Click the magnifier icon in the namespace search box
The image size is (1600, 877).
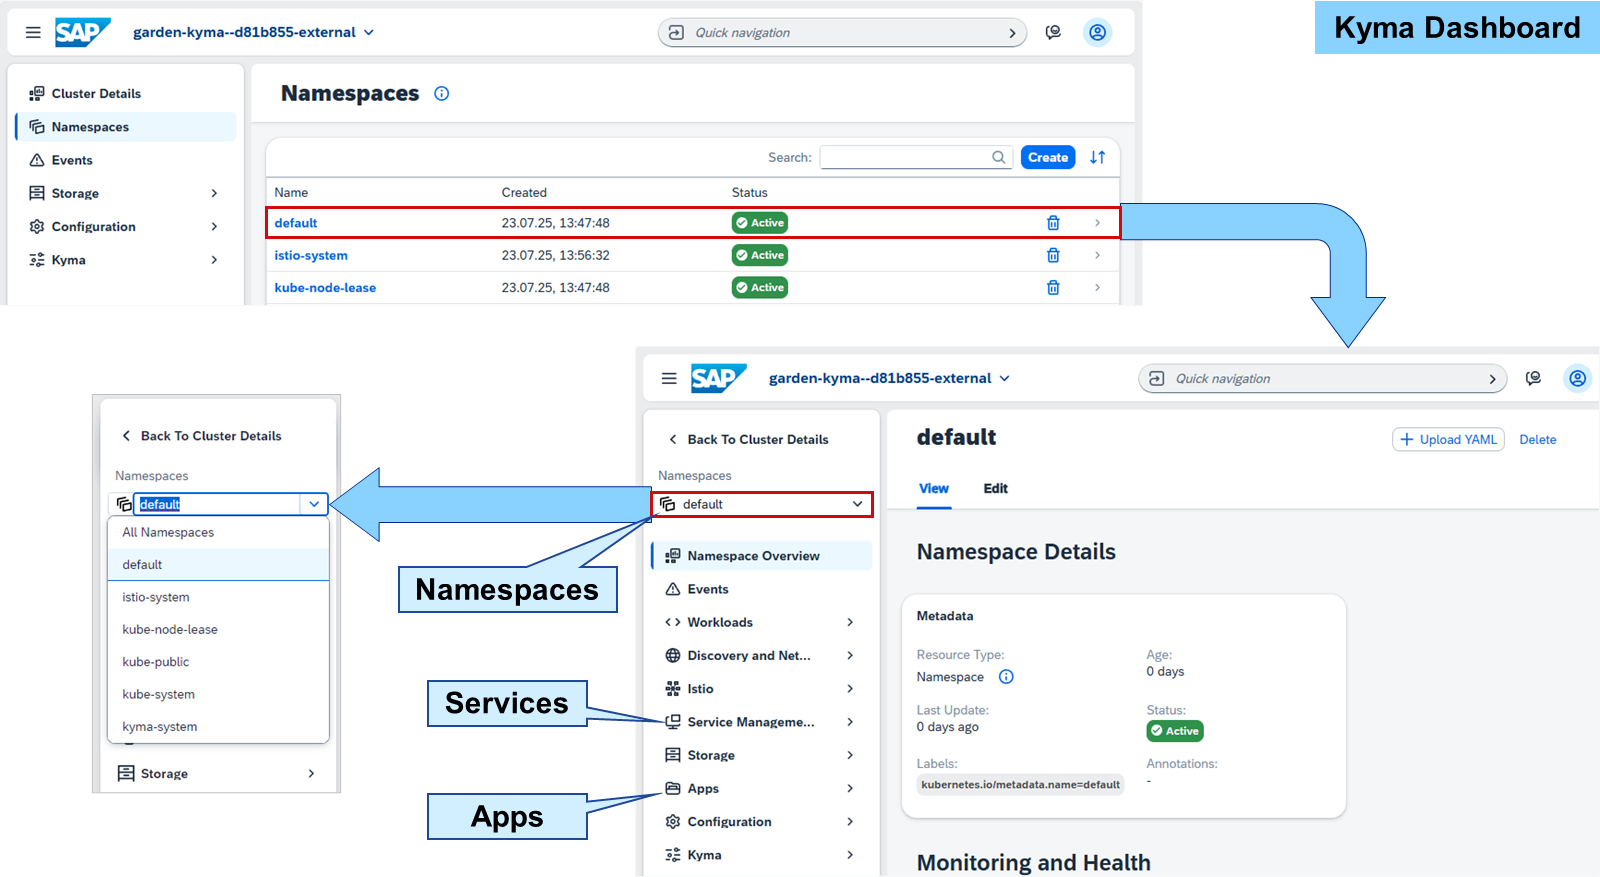tap(998, 157)
